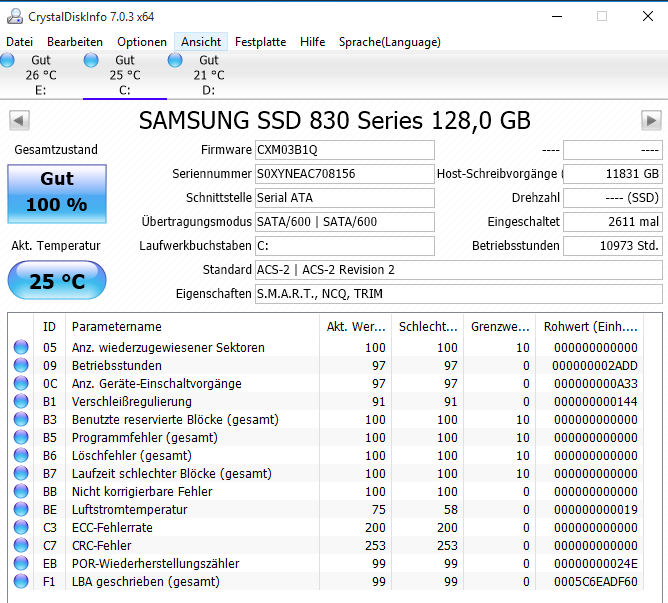
Task: Open the Sprache(Language) menu
Action: point(389,42)
